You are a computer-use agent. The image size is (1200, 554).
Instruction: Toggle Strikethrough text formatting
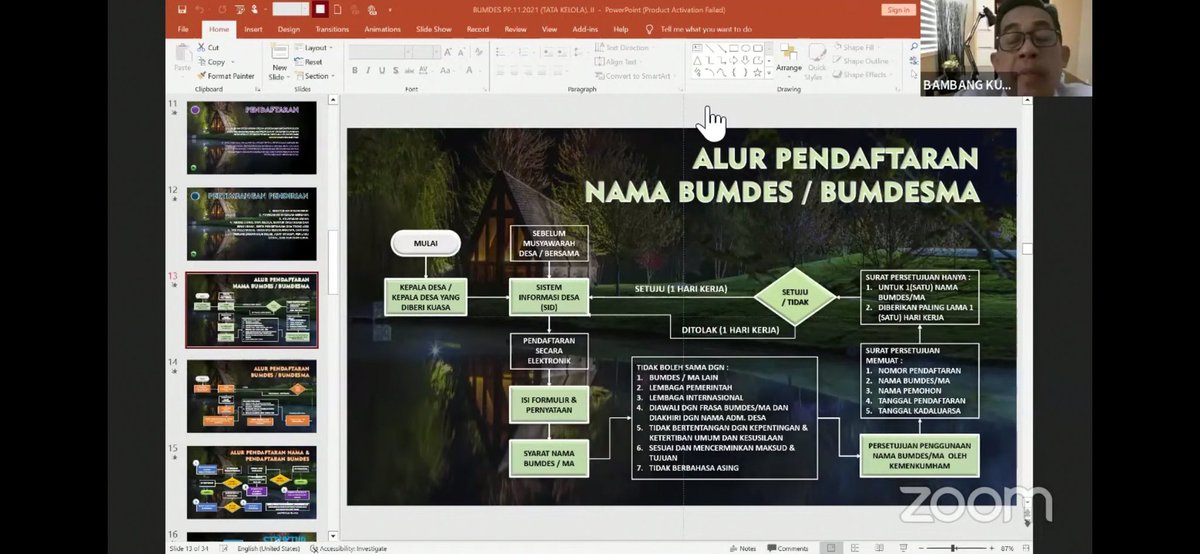tap(409, 70)
